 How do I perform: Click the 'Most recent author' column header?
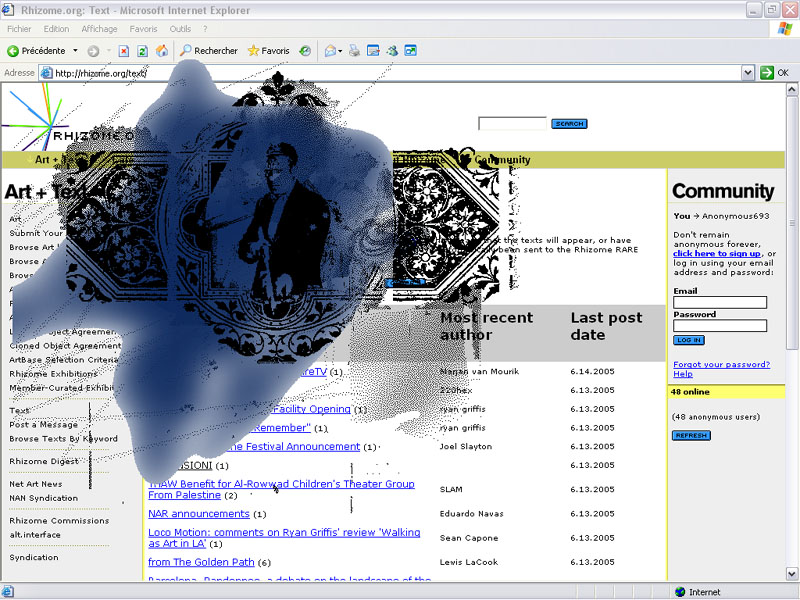[x=487, y=326]
